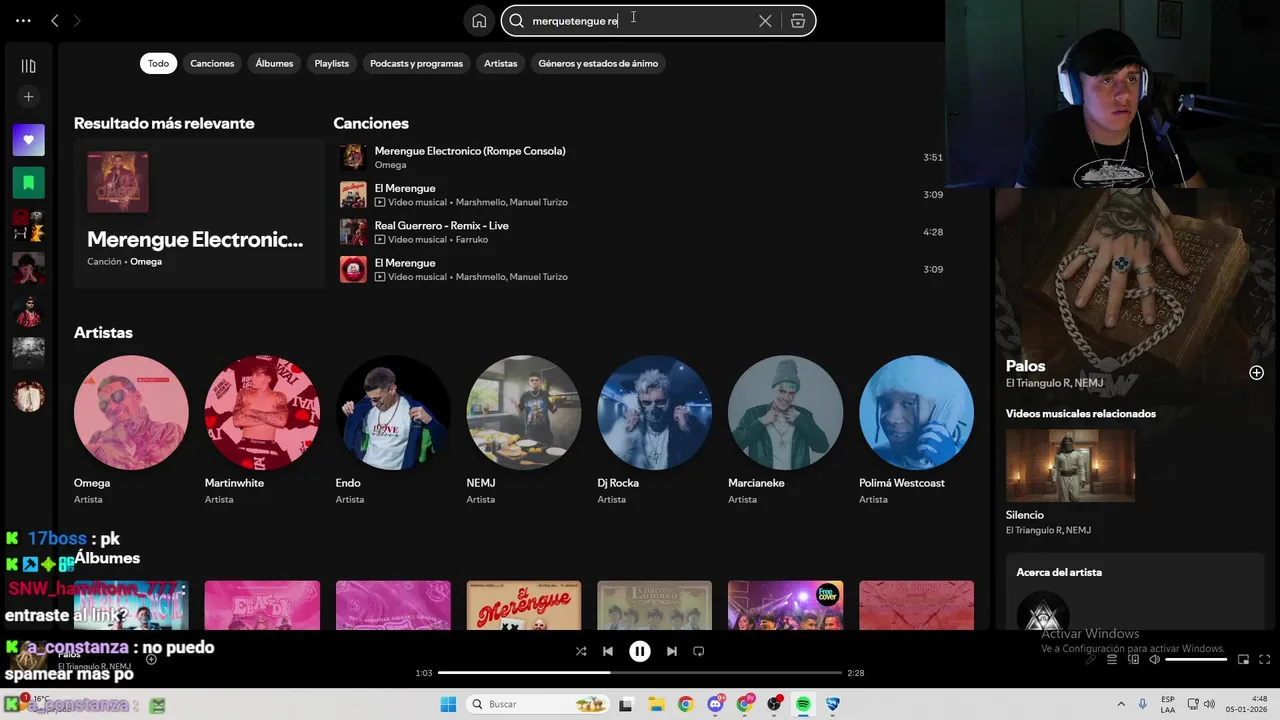This screenshot has width=1280, height=720.
Task: Expand Your Library sidebar
Action: pos(28,66)
